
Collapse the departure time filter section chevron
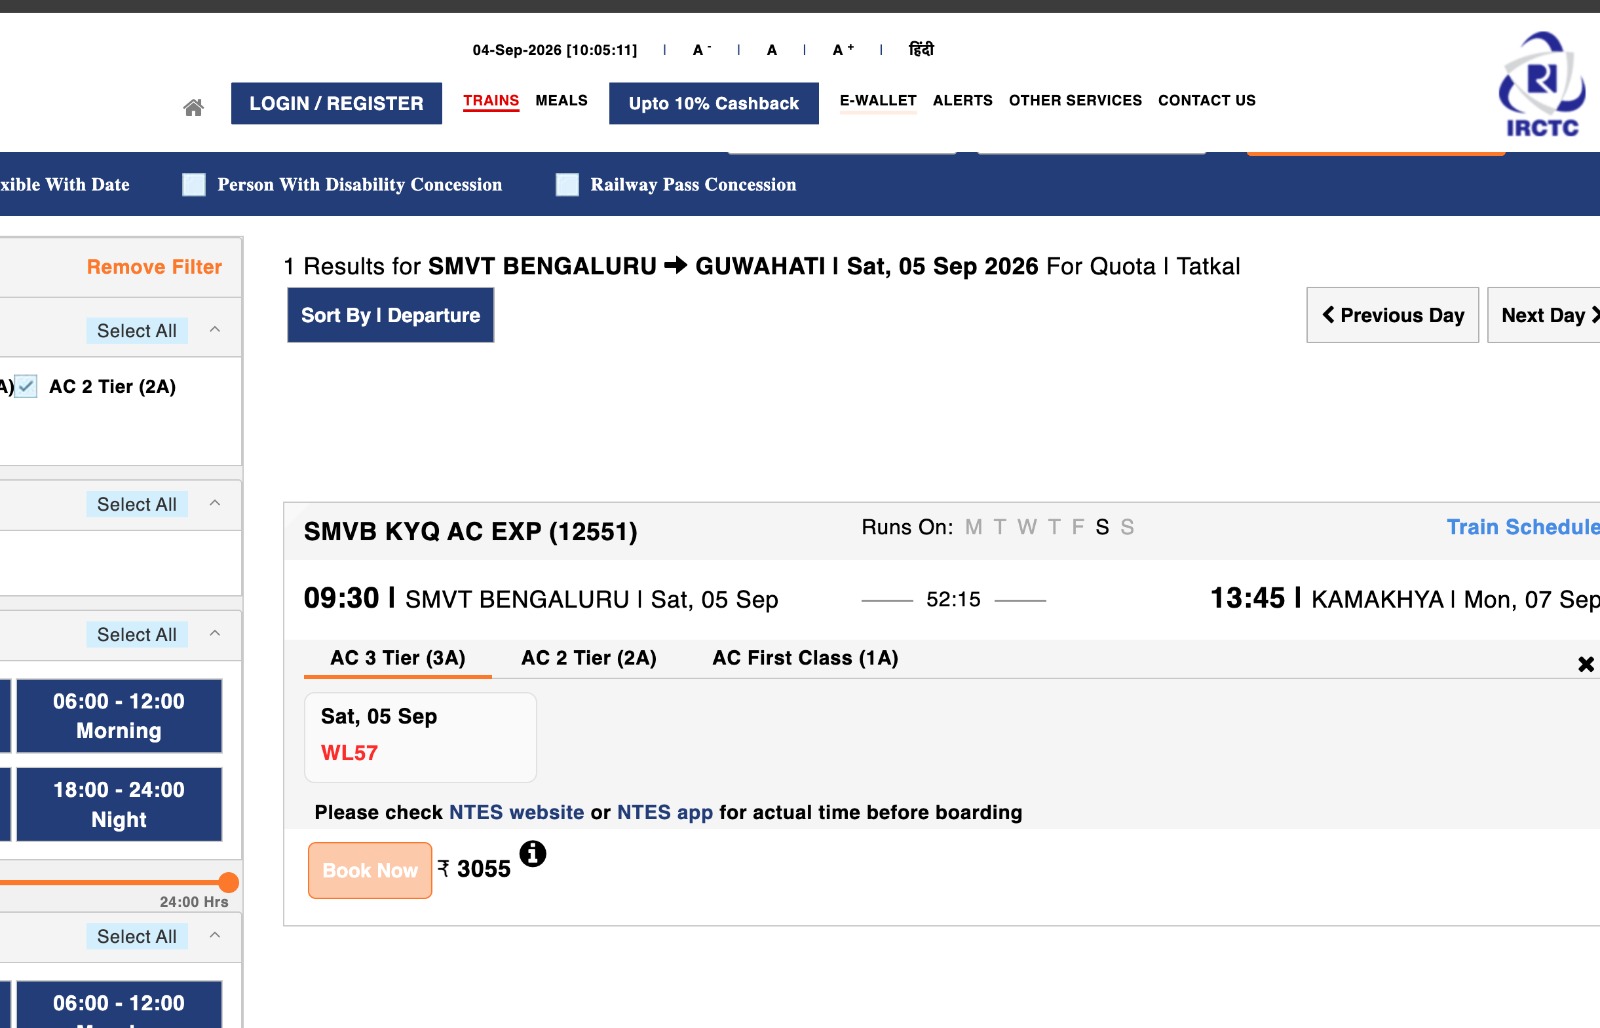point(215,633)
